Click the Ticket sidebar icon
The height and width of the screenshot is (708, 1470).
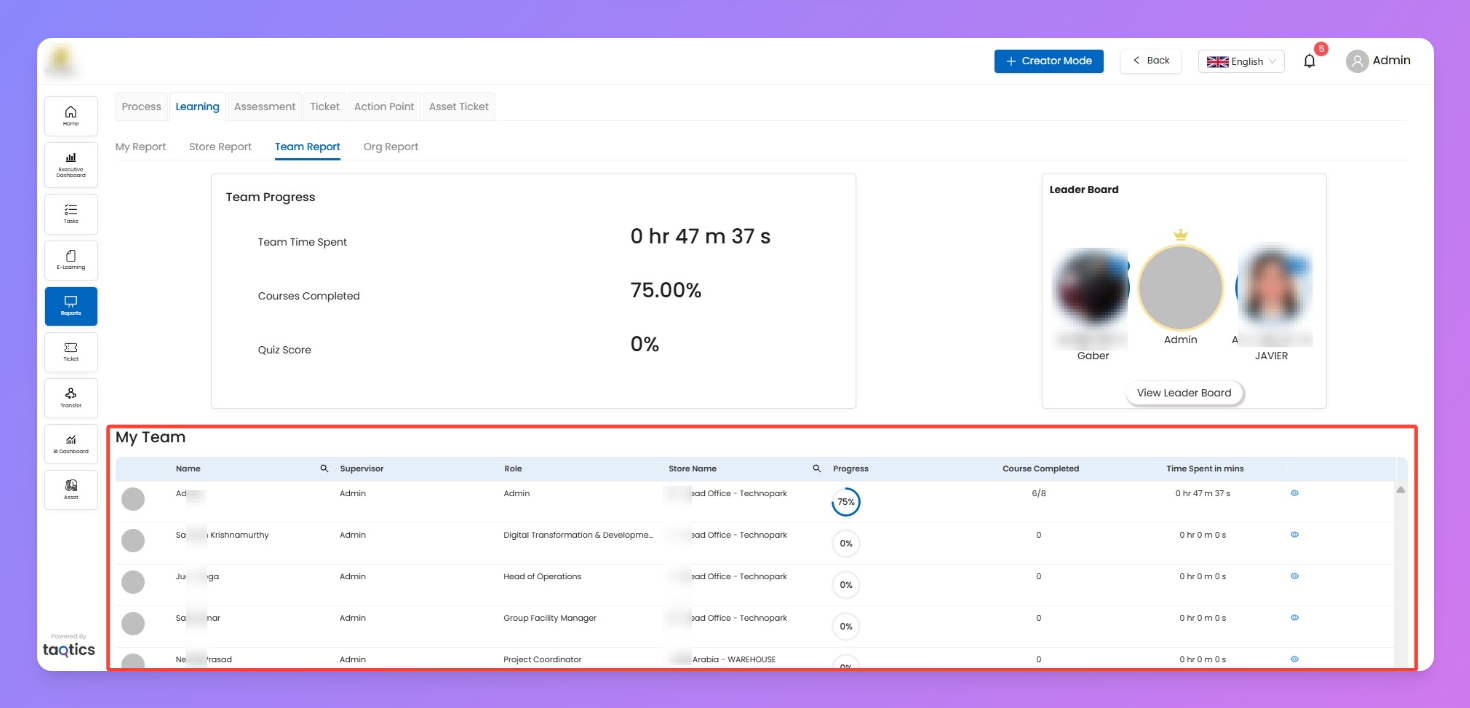coord(71,352)
